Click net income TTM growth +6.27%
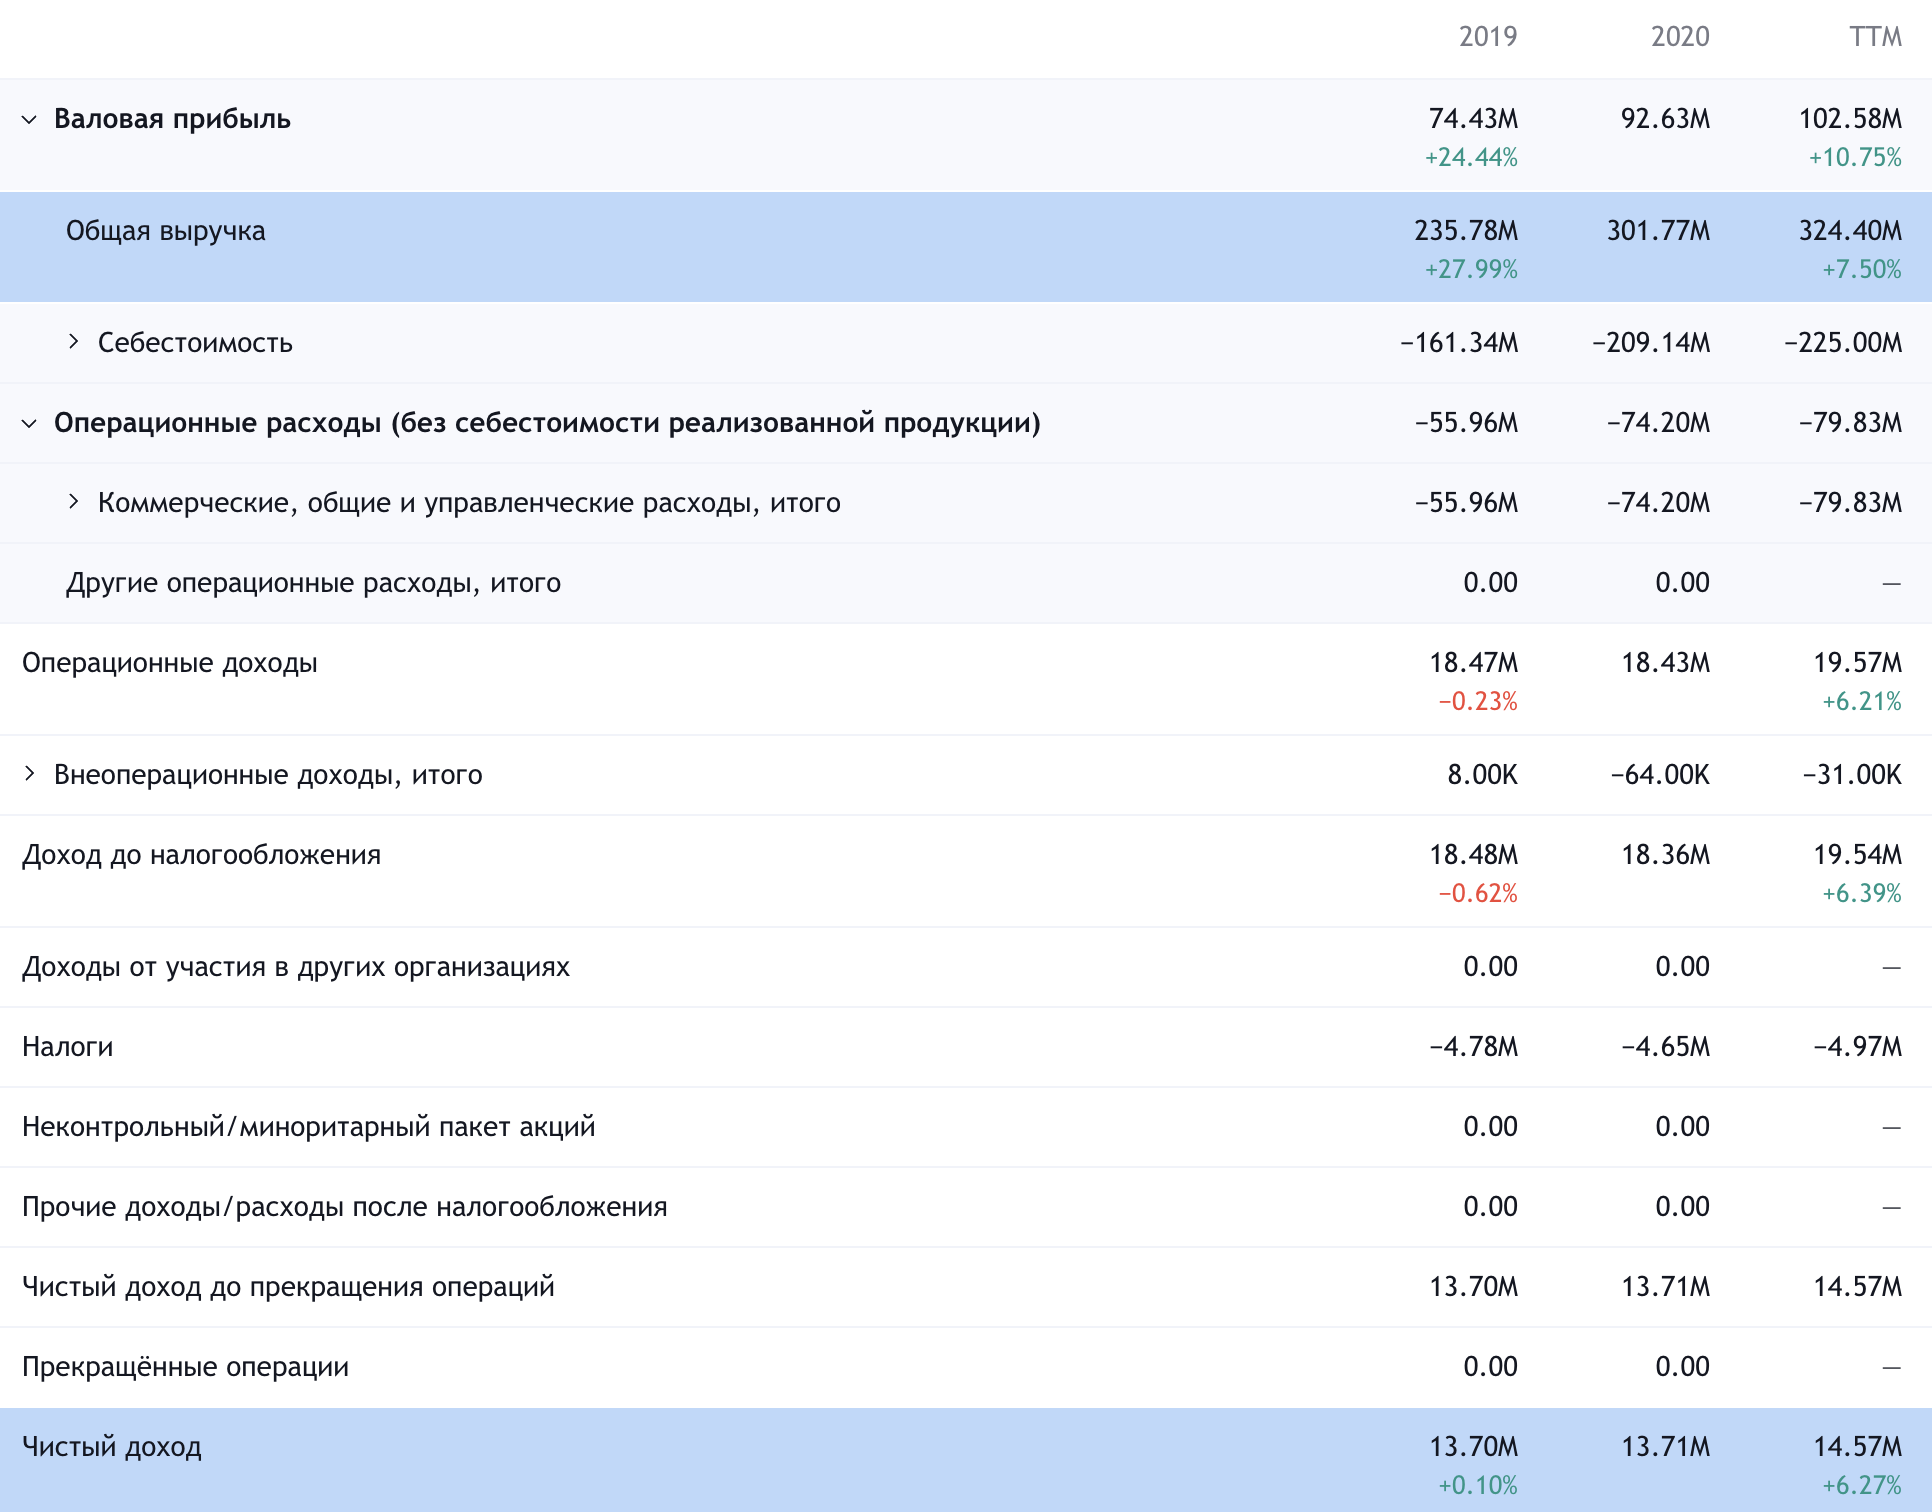The height and width of the screenshot is (1512, 1932). (1862, 1486)
